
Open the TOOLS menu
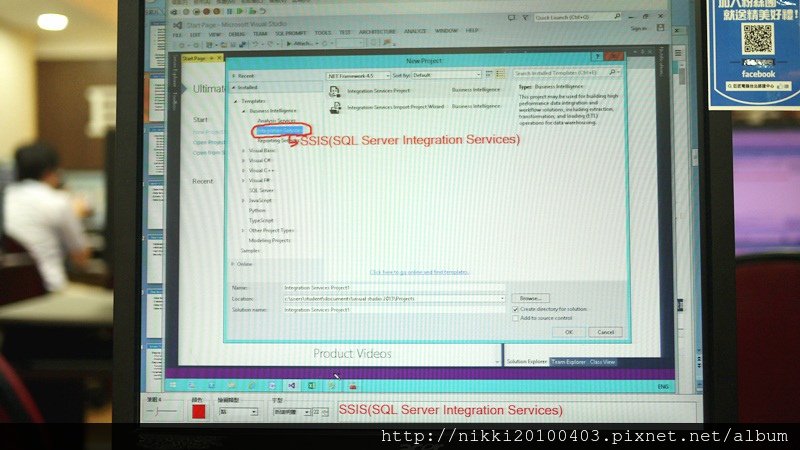[x=322, y=33]
